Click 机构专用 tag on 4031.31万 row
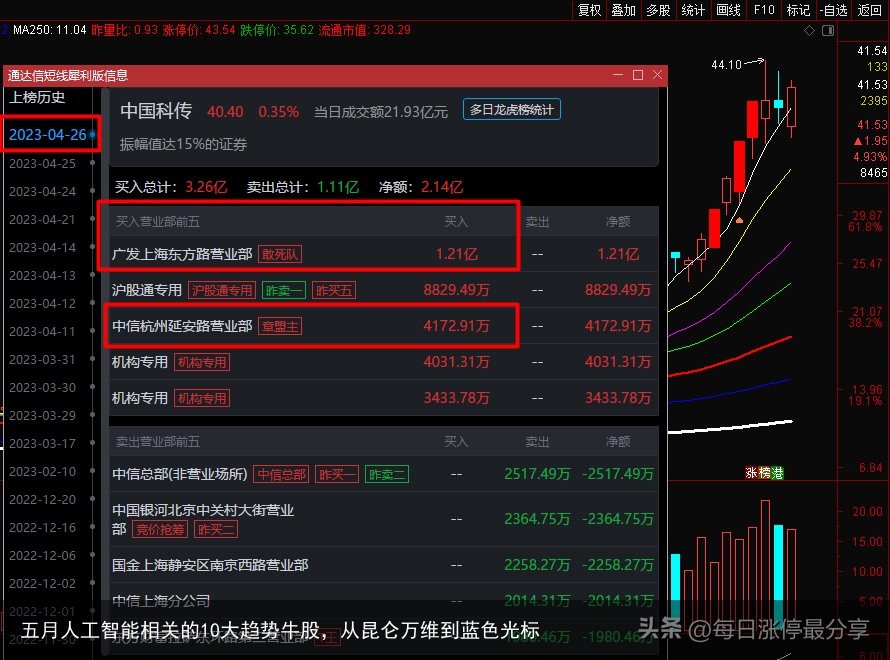This screenshot has width=890, height=660. (201, 363)
